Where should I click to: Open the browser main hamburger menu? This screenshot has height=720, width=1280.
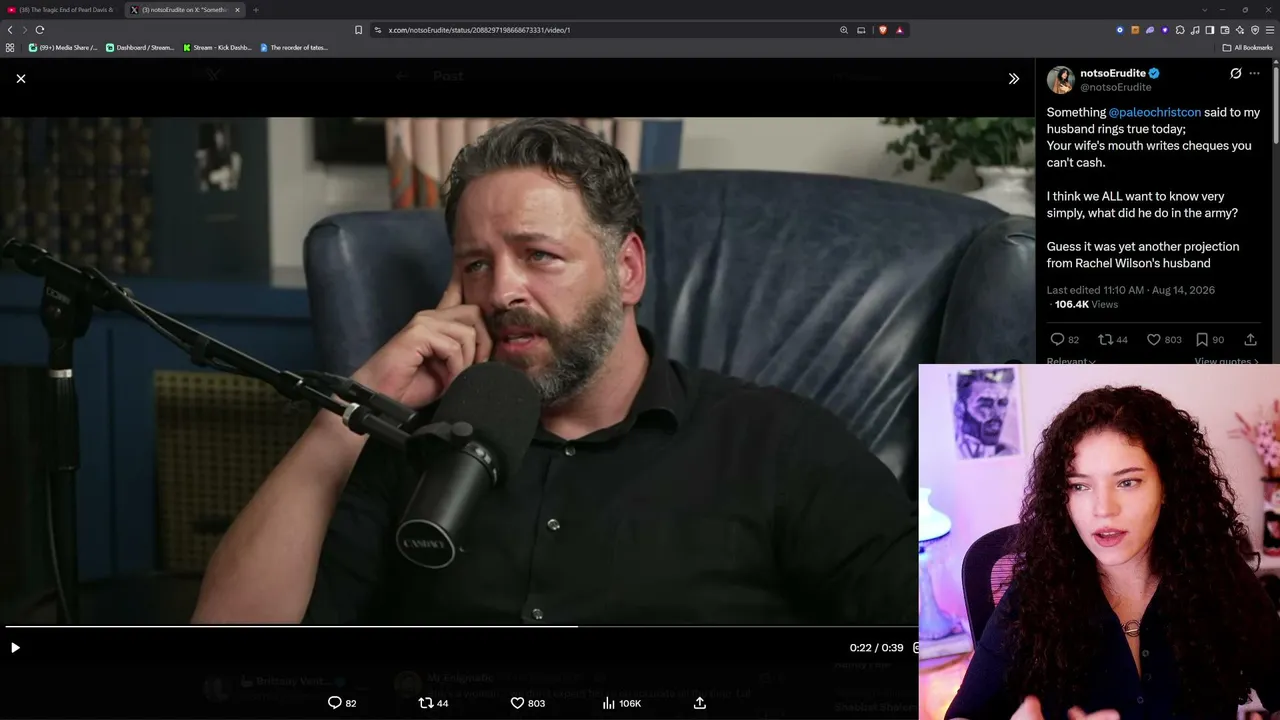(1270, 30)
